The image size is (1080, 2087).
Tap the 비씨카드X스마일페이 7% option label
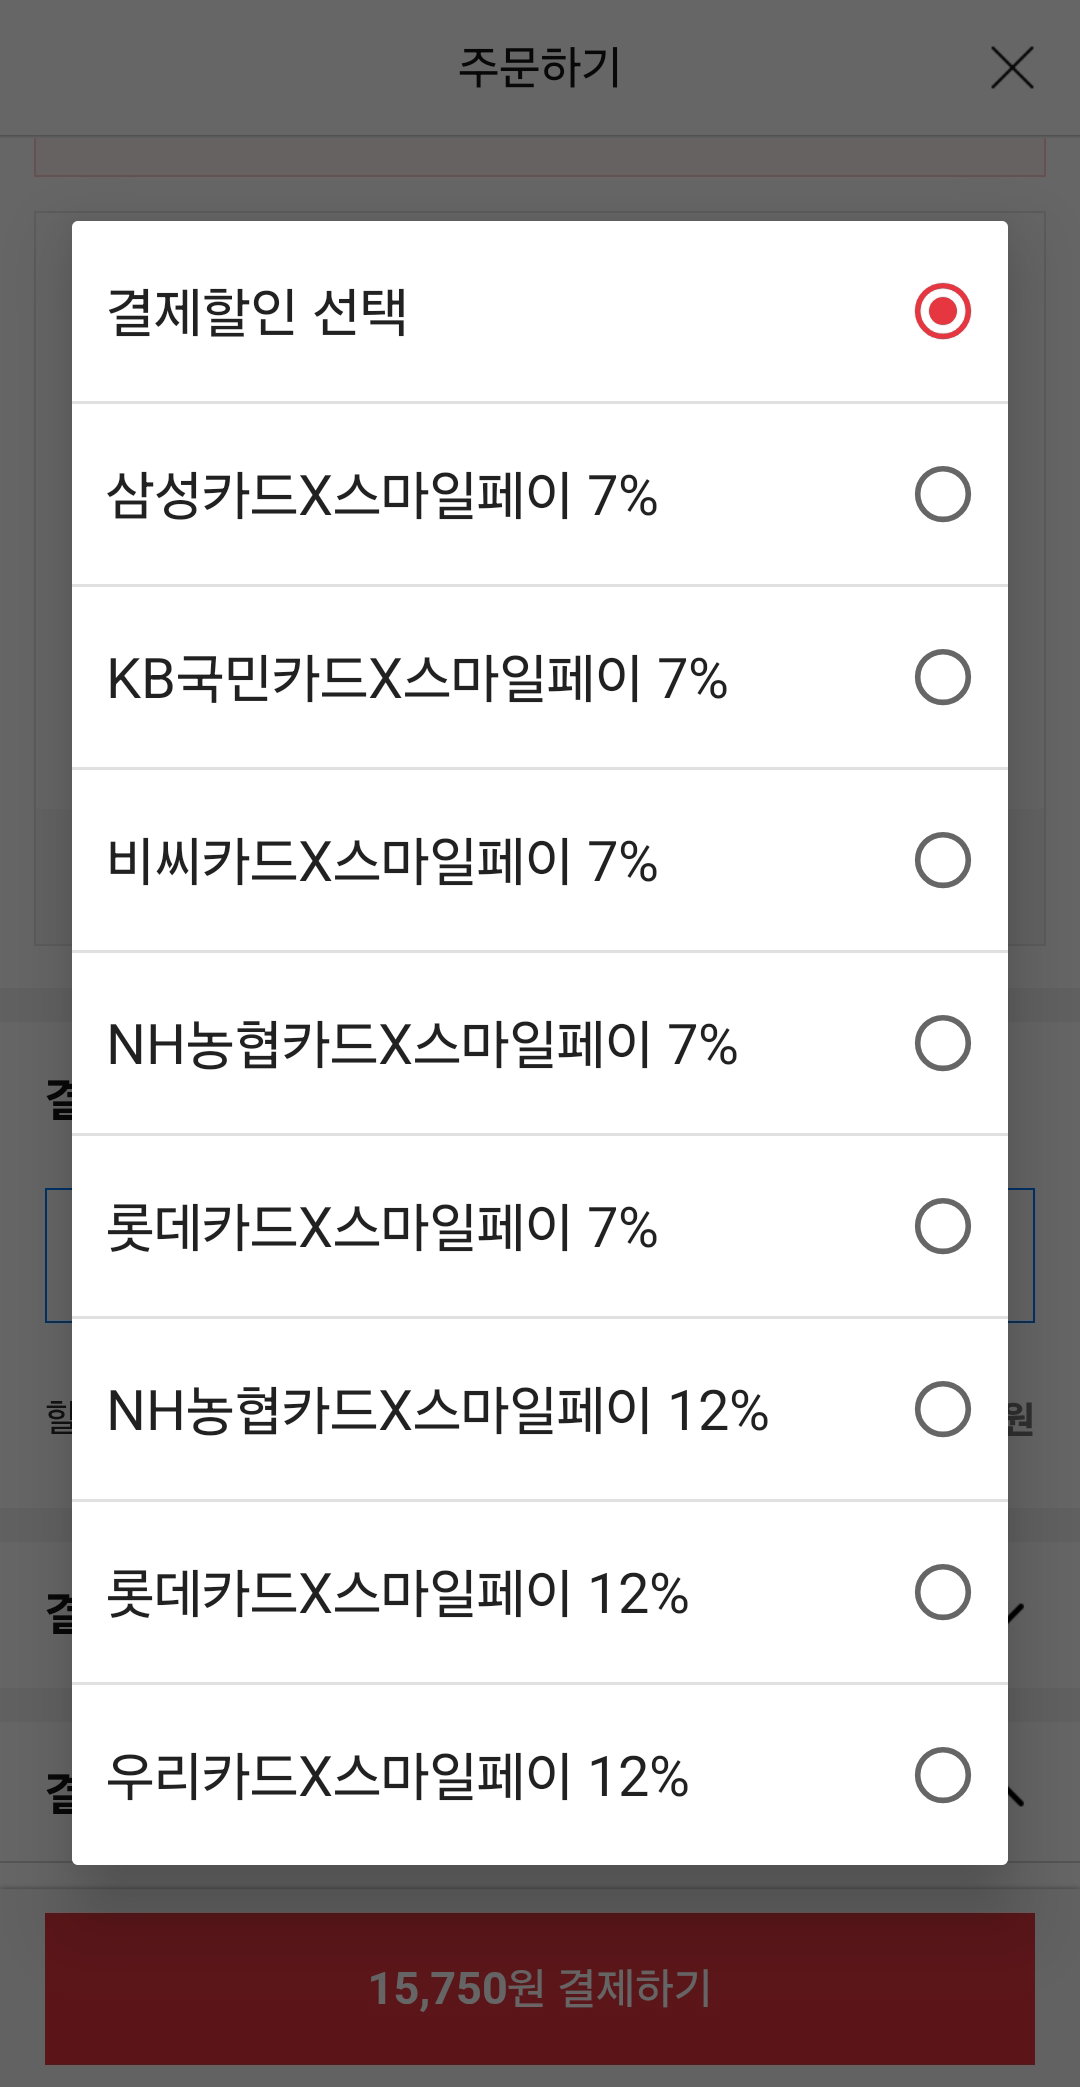[382, 861]
